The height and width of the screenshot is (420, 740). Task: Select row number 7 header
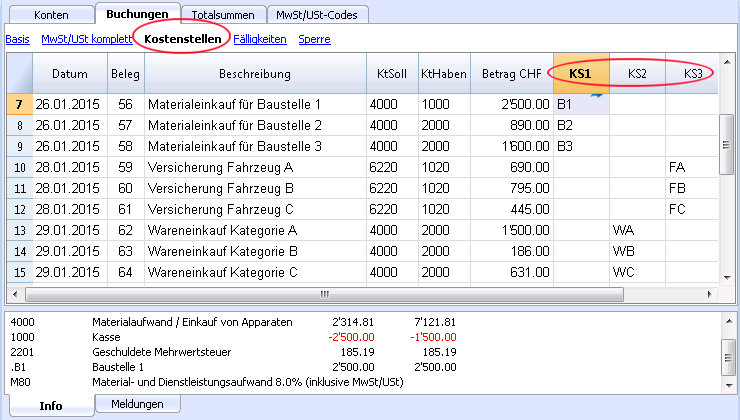pyautogui.click(x=19, y=104)
